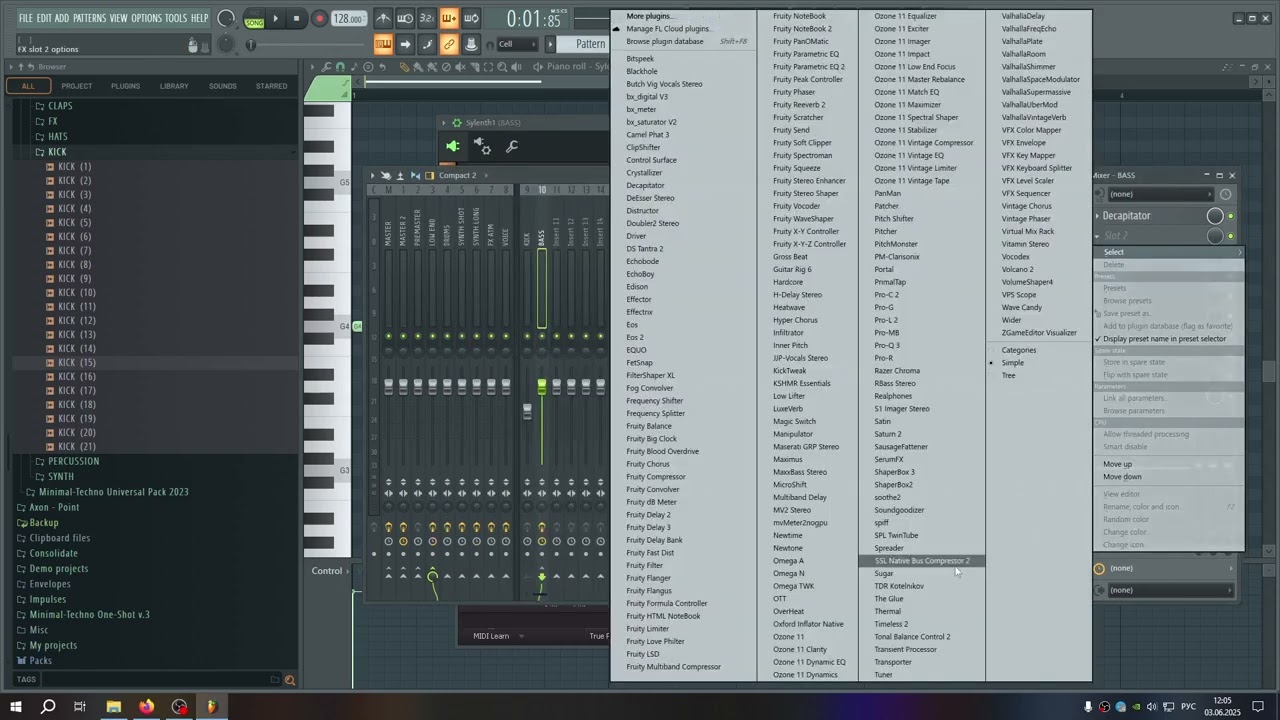
Task: Expand the SYNTH folder in browser
Action: pos(61,476)
